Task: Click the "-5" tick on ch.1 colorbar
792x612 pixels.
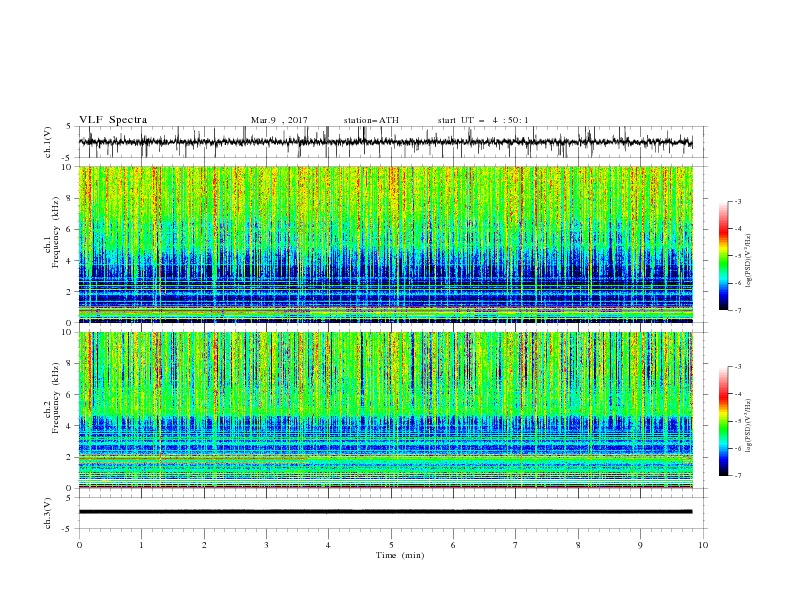Action: (x=737, y=256)
